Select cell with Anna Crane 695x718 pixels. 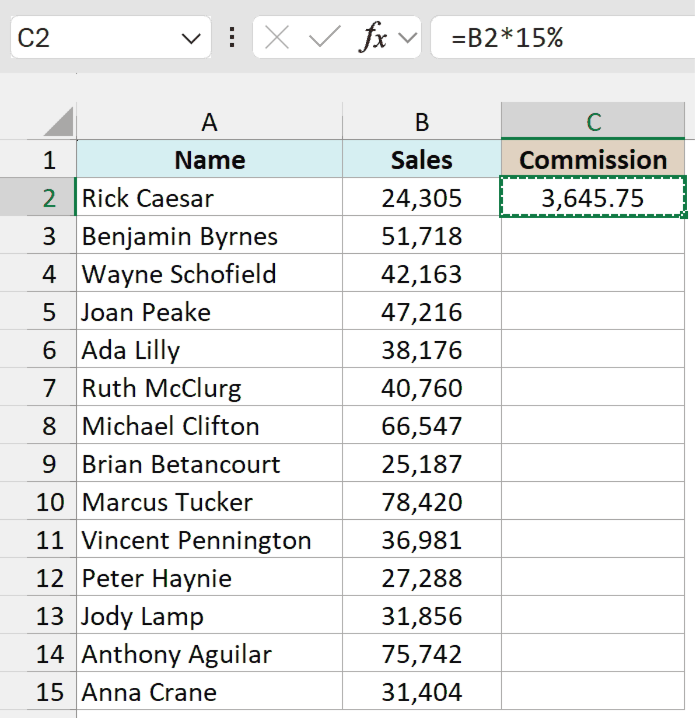210,691
